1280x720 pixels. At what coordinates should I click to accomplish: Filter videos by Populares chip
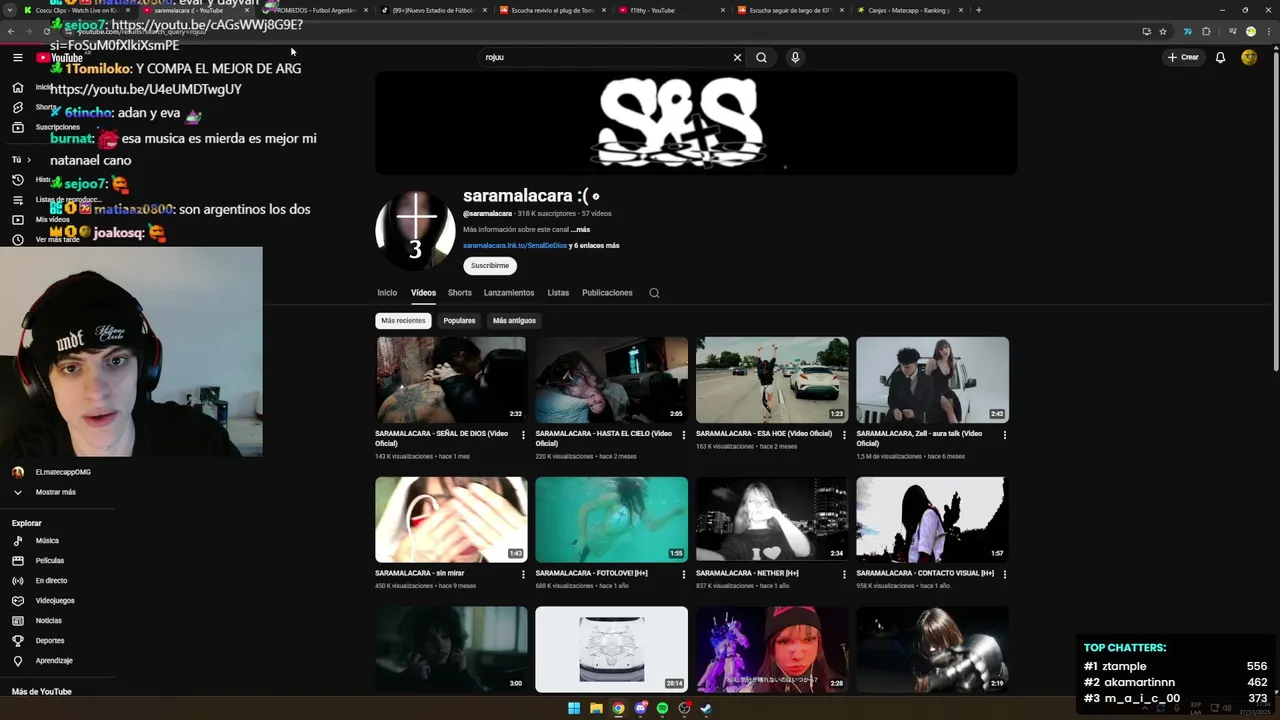[459, 321]
